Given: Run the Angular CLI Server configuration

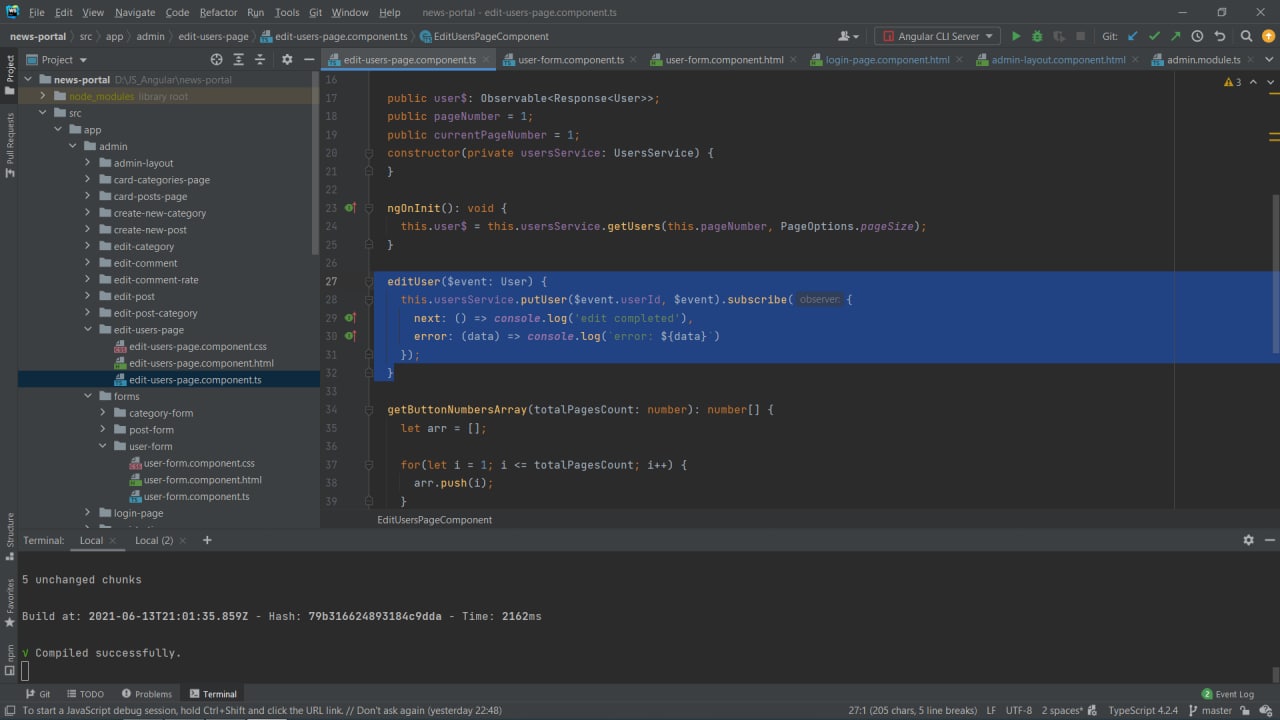Looking at the screenshot, I should 1016,36.
